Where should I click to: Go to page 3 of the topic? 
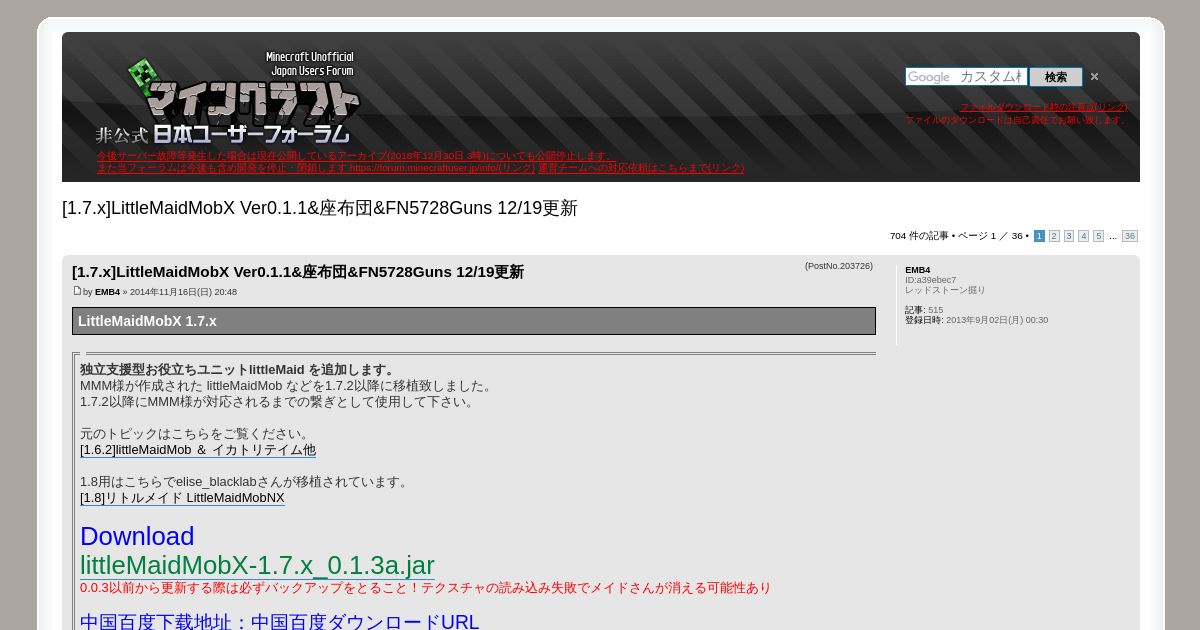[x=1069, y=236]
